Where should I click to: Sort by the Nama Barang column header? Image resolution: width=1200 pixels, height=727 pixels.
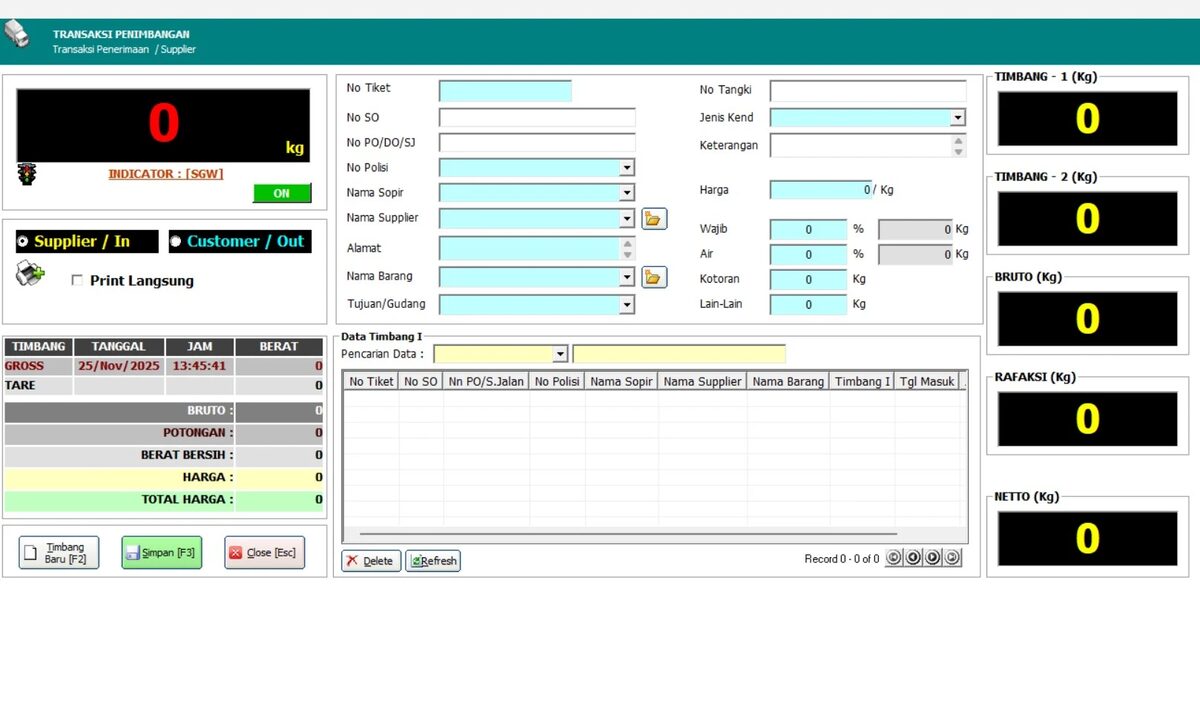coord(788,381)
